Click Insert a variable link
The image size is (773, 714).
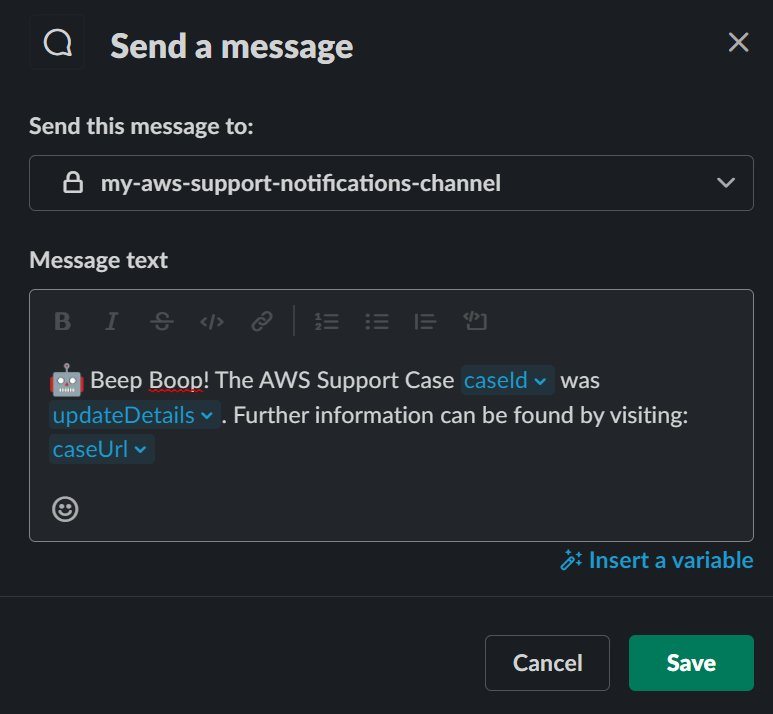(657, 560)
